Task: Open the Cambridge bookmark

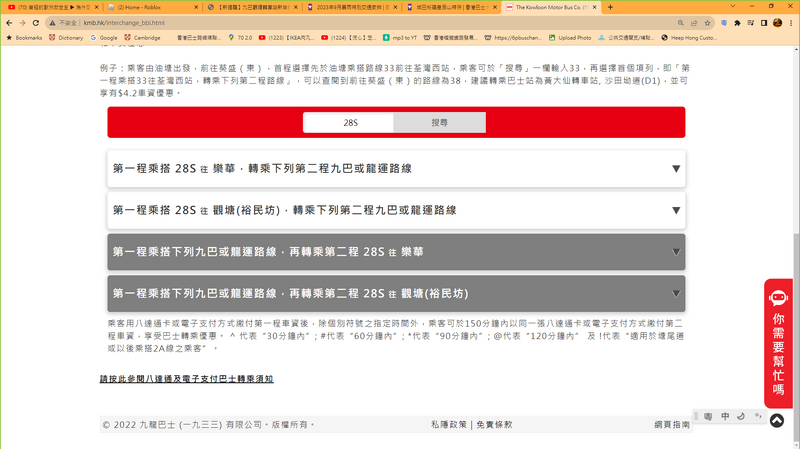Action: point(142,38)
